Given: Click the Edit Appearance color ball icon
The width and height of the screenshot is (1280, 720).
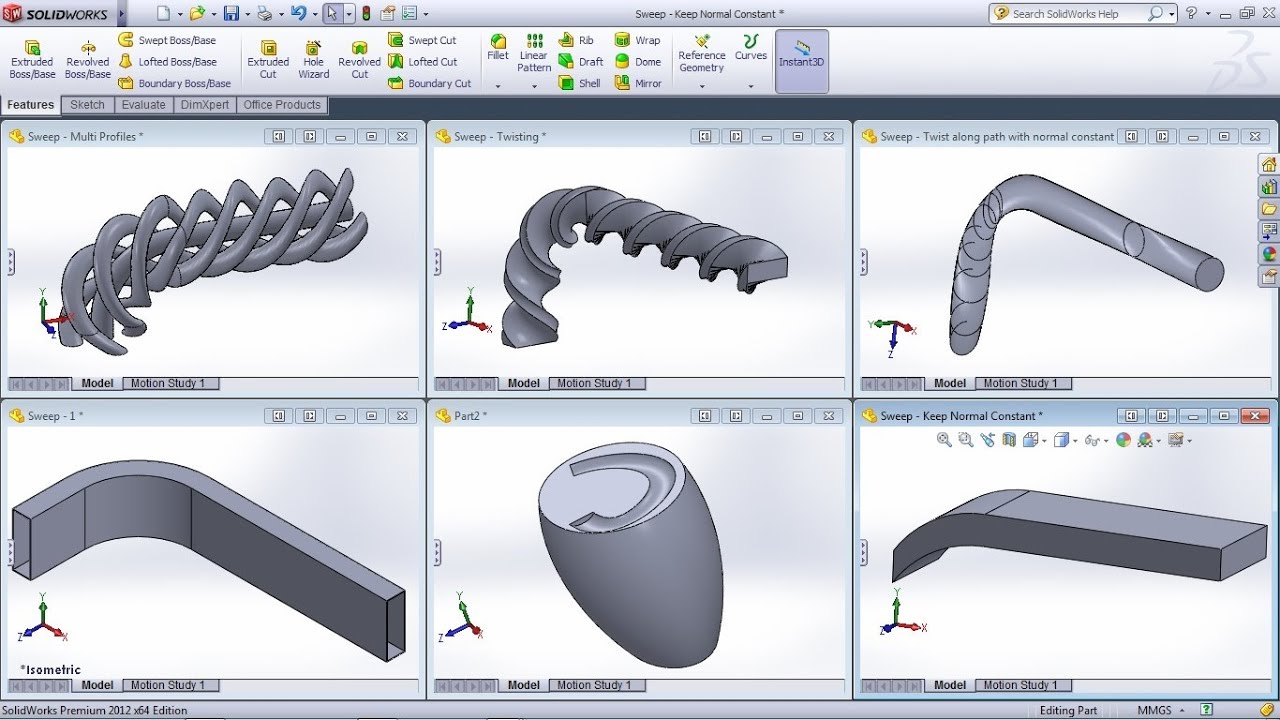Looking at the screenshot, I should coord(1123,440).
